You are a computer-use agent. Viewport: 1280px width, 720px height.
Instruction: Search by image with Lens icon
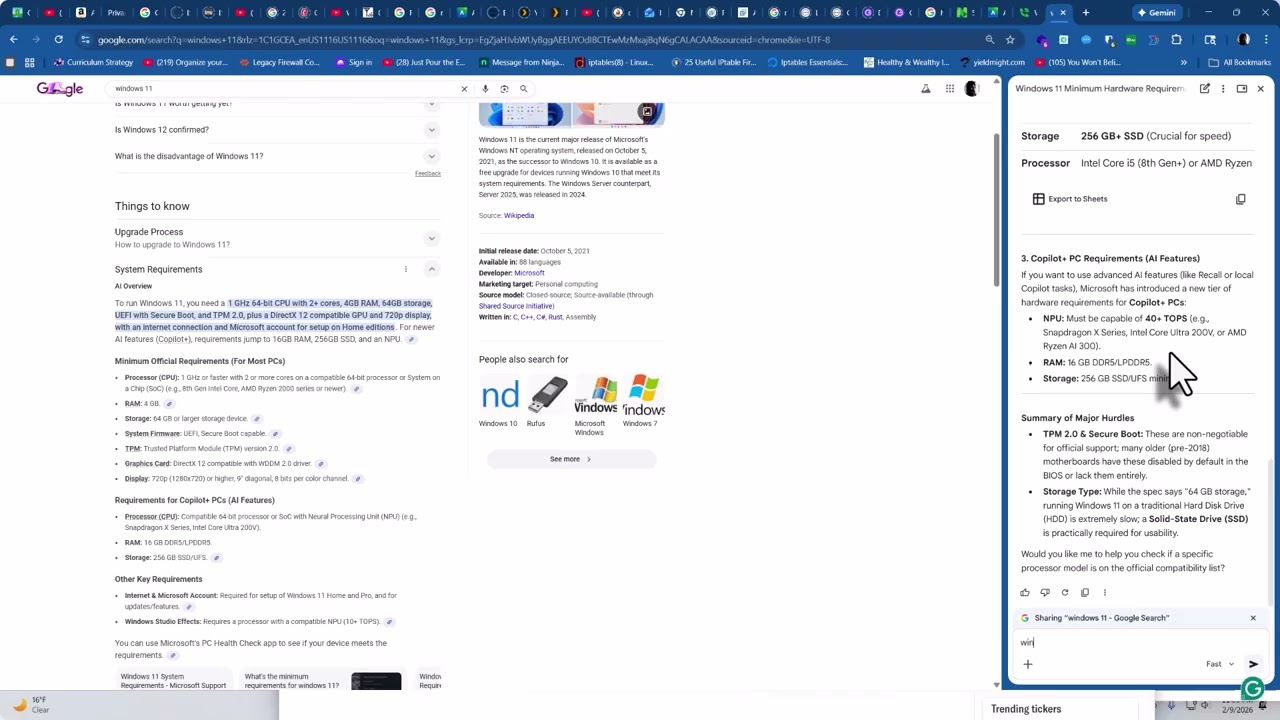click(x=504, y=89)
